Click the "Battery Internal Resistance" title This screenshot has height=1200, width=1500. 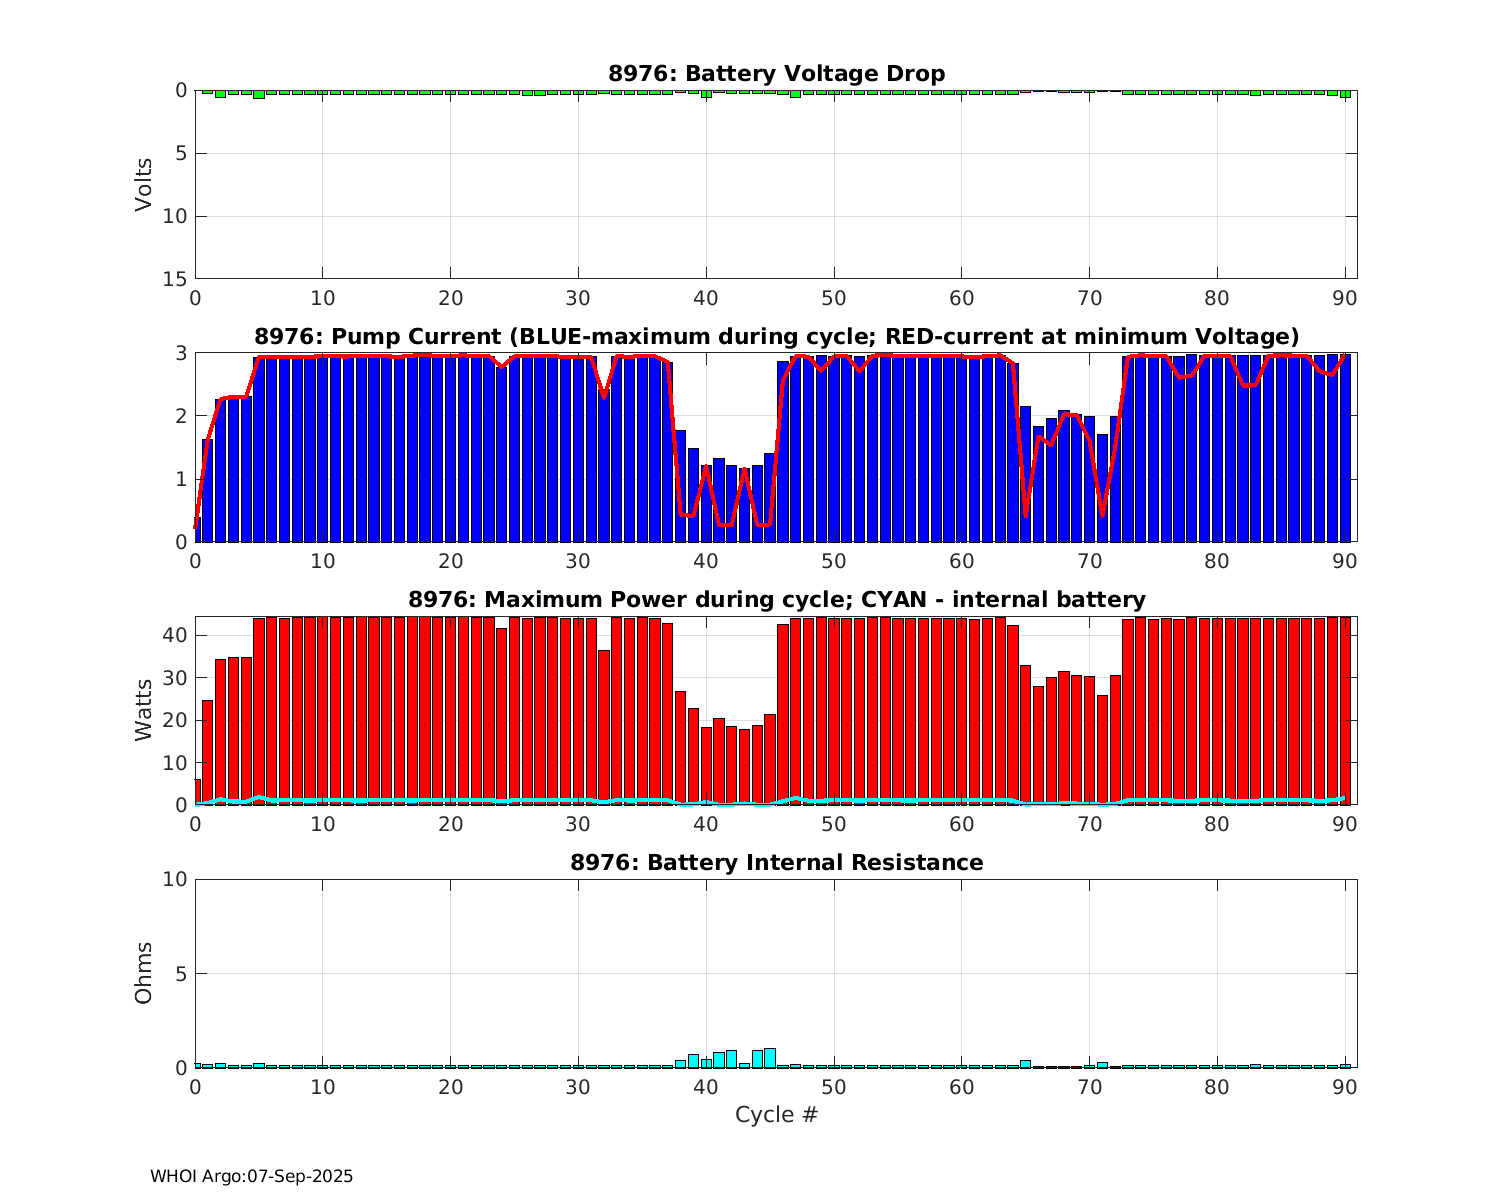(x=776, y=862)
